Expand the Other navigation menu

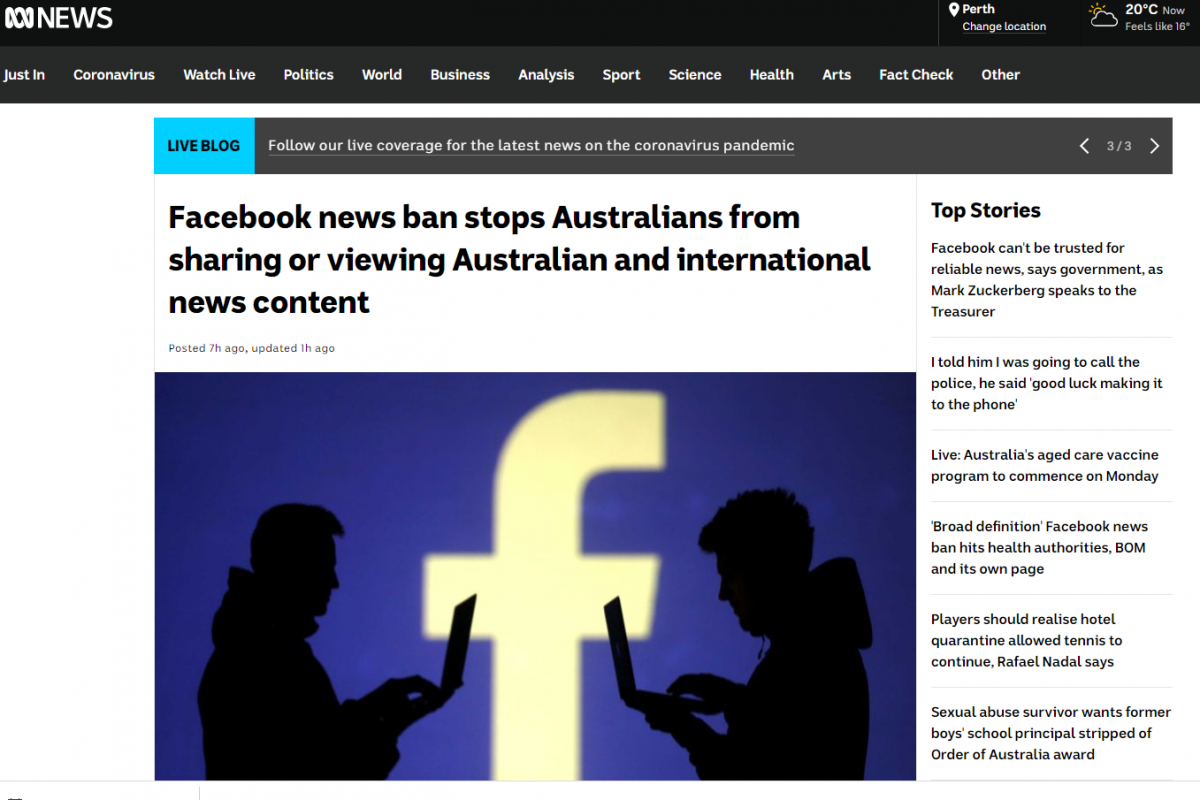1000,75
